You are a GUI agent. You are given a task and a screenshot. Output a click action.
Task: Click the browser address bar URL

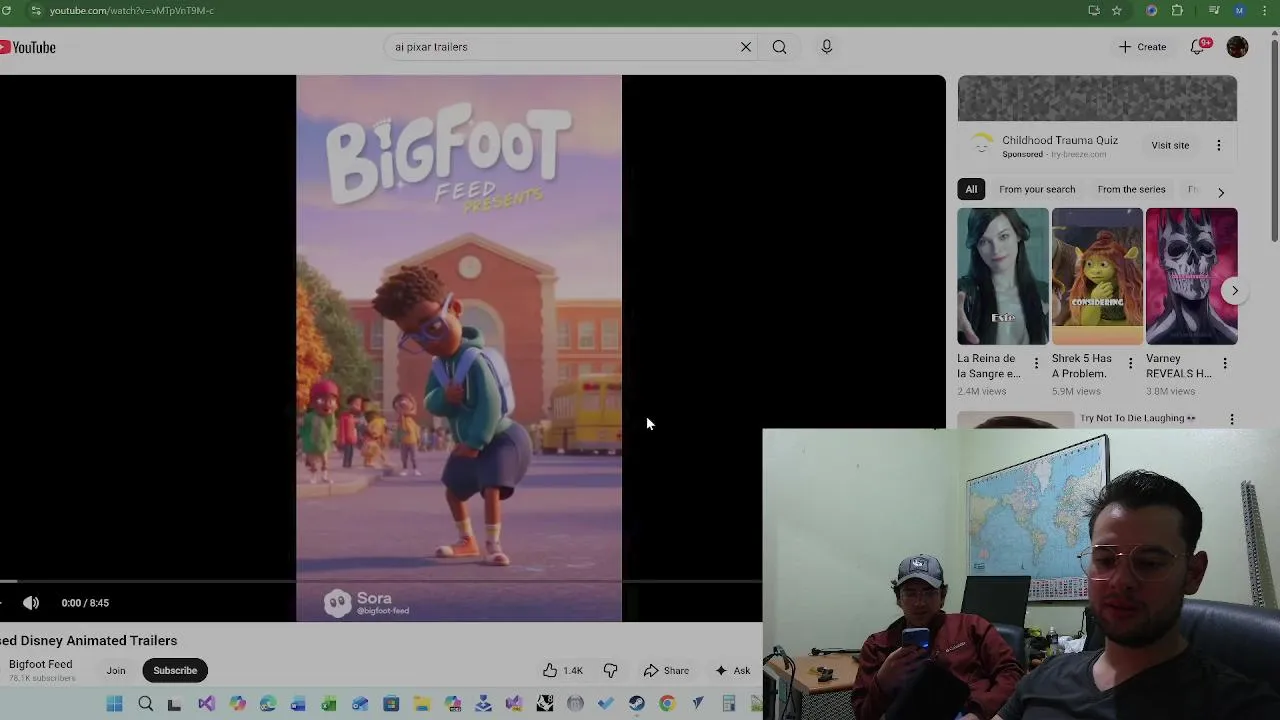132,10
